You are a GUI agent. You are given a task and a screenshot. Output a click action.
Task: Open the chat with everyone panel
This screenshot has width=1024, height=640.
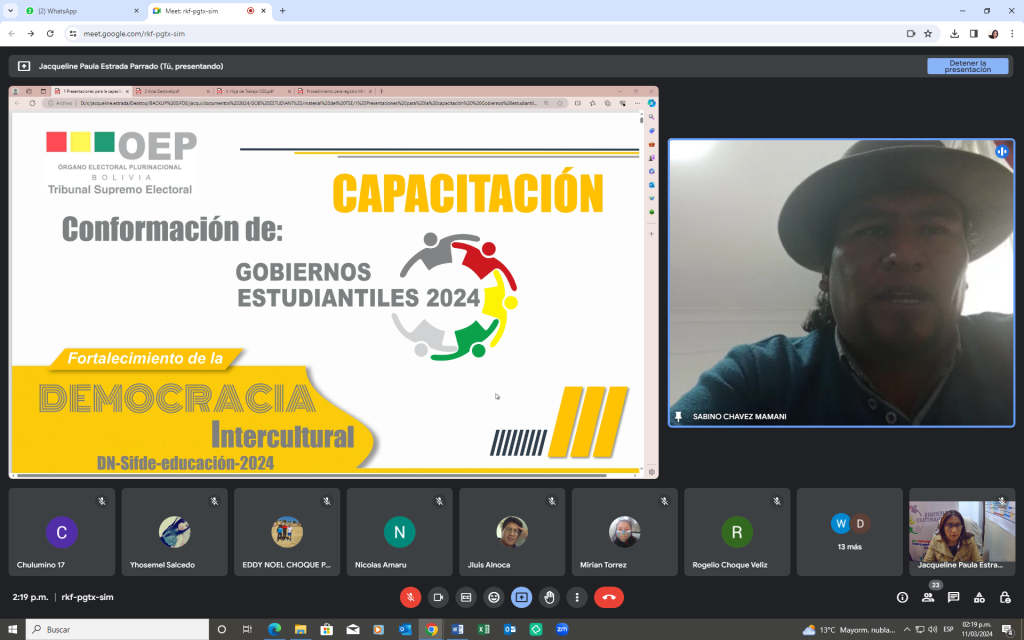[x=953, y=597]
